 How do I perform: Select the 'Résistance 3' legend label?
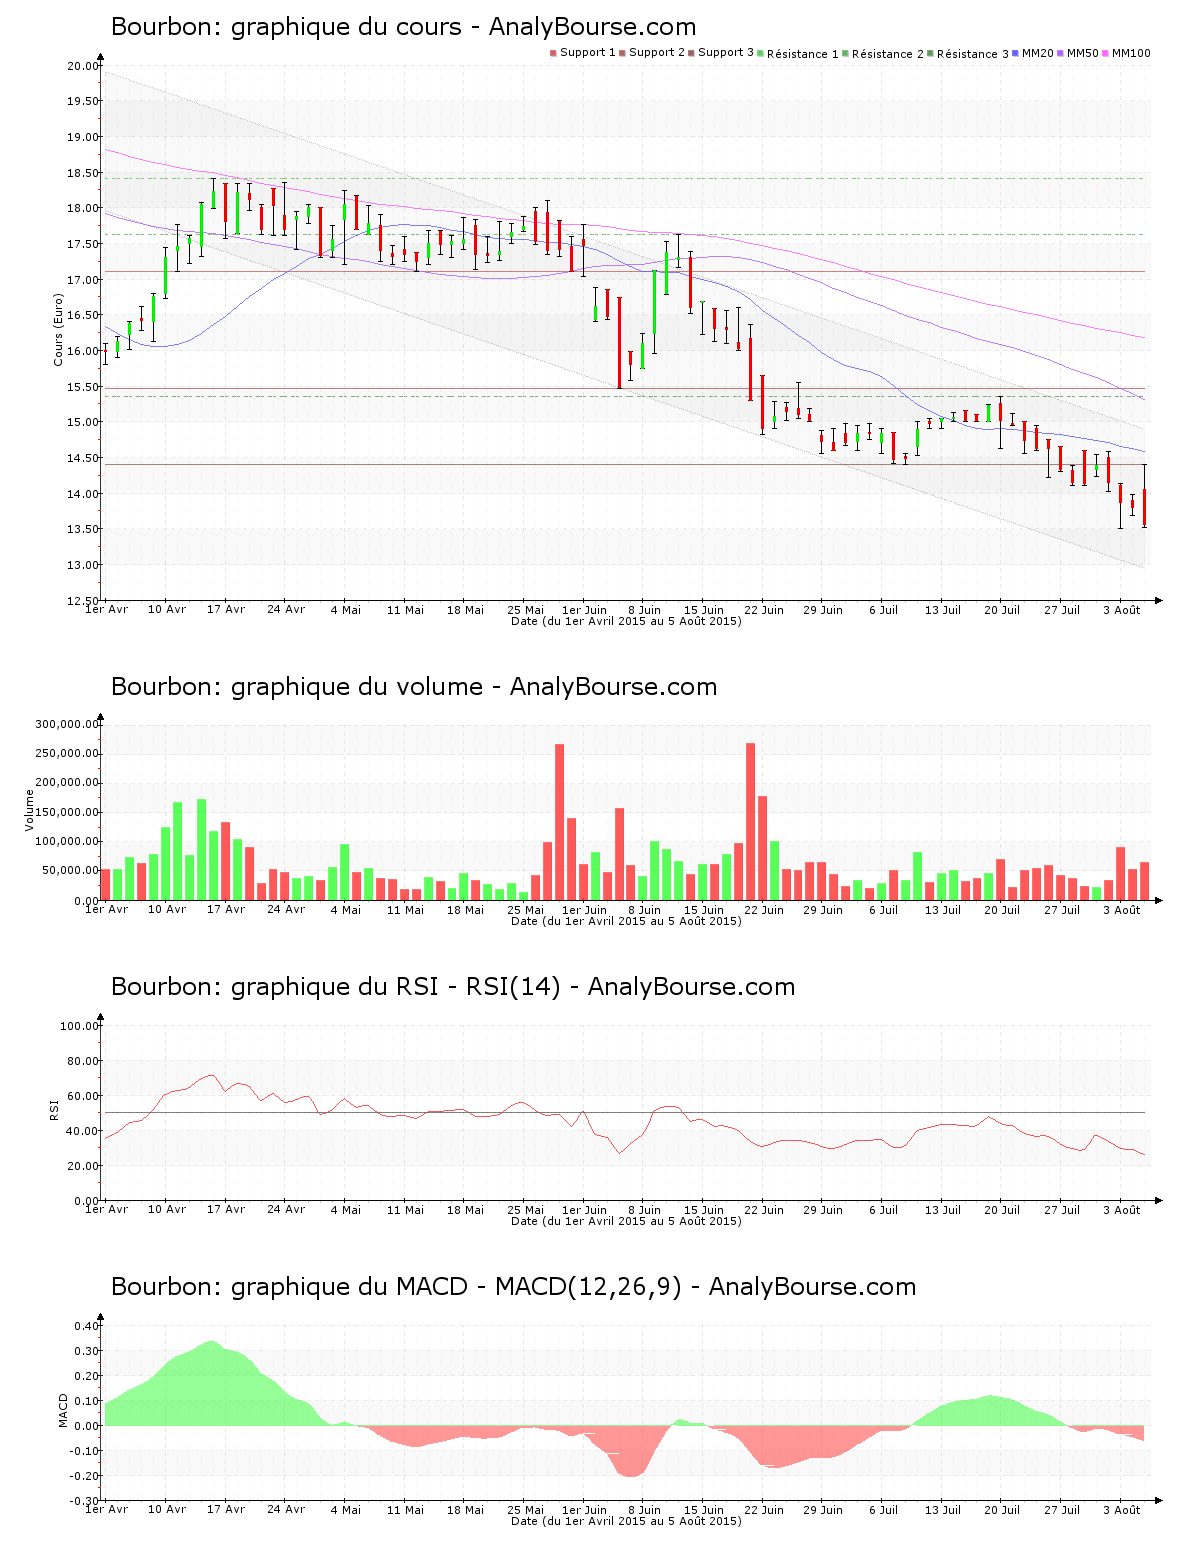coord(973,54)
